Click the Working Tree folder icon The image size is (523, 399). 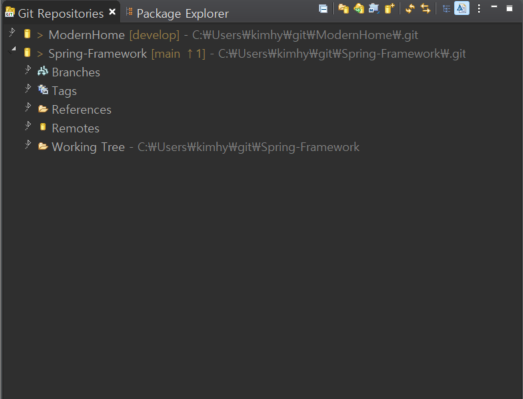(43, 146)
